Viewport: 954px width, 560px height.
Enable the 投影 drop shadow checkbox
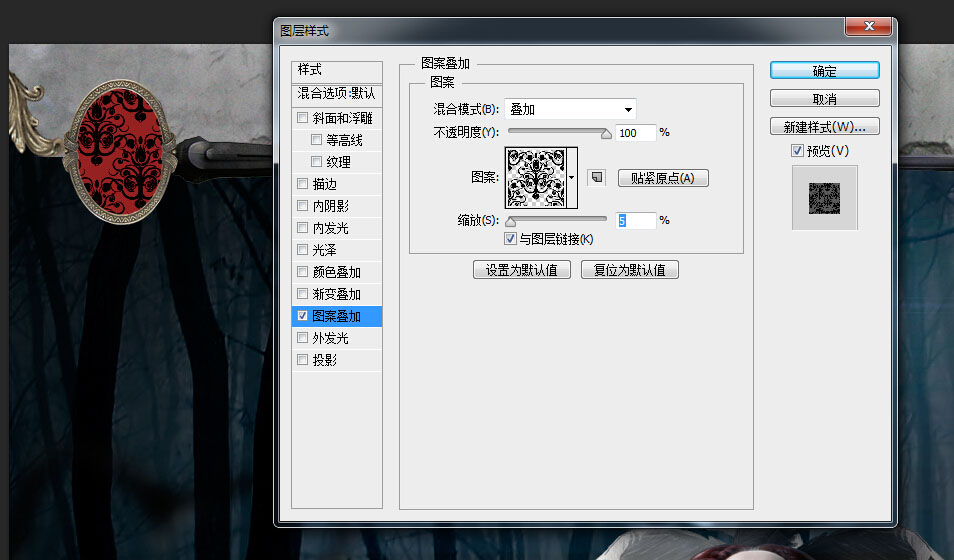[302, 359]
